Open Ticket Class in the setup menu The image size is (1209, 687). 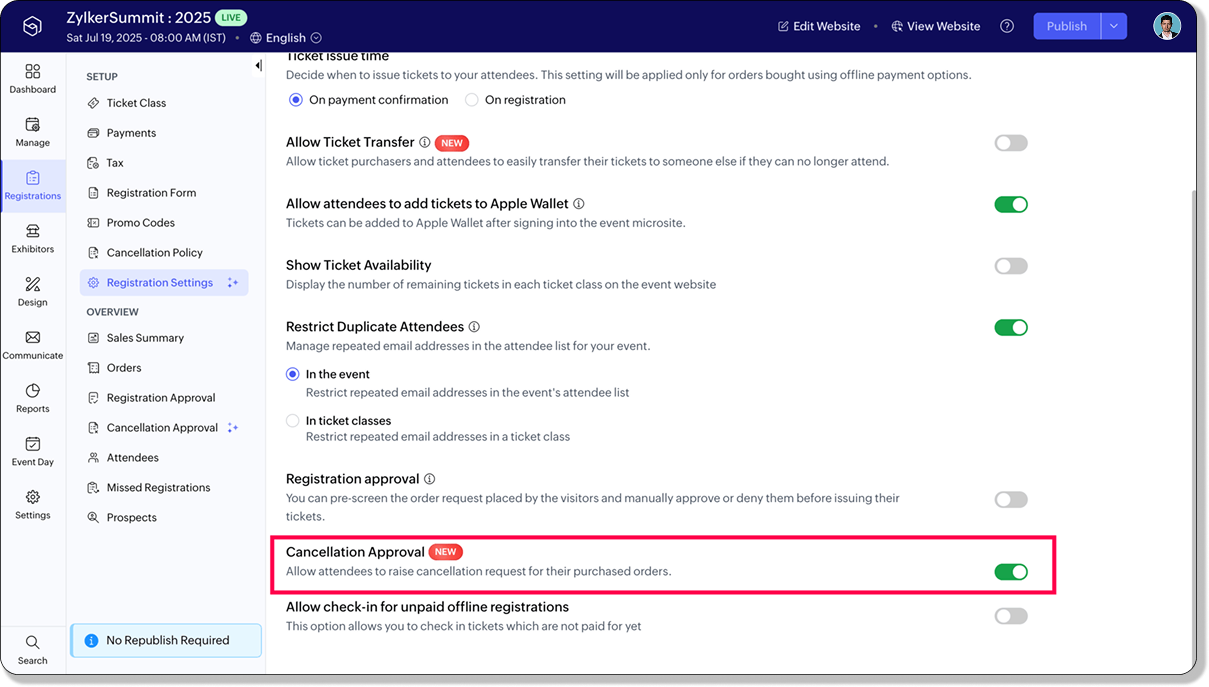pyautogui.click(x=127, y=103)
